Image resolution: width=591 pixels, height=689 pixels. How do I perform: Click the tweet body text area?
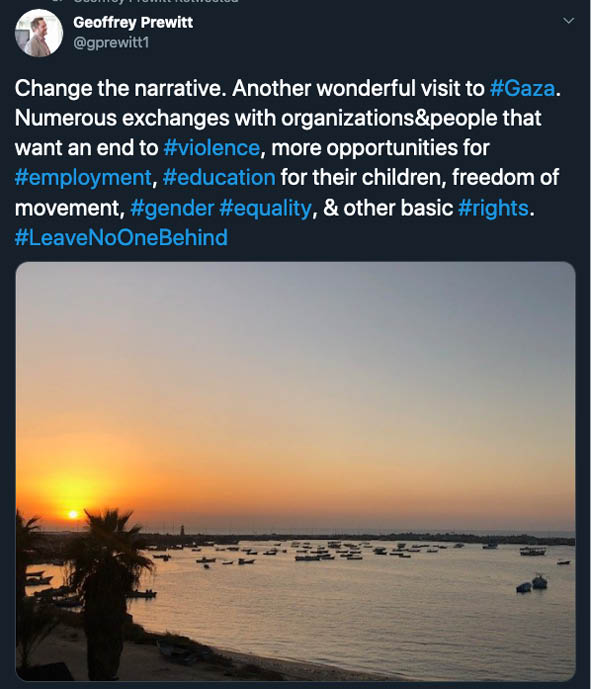(x=287, y=163)
